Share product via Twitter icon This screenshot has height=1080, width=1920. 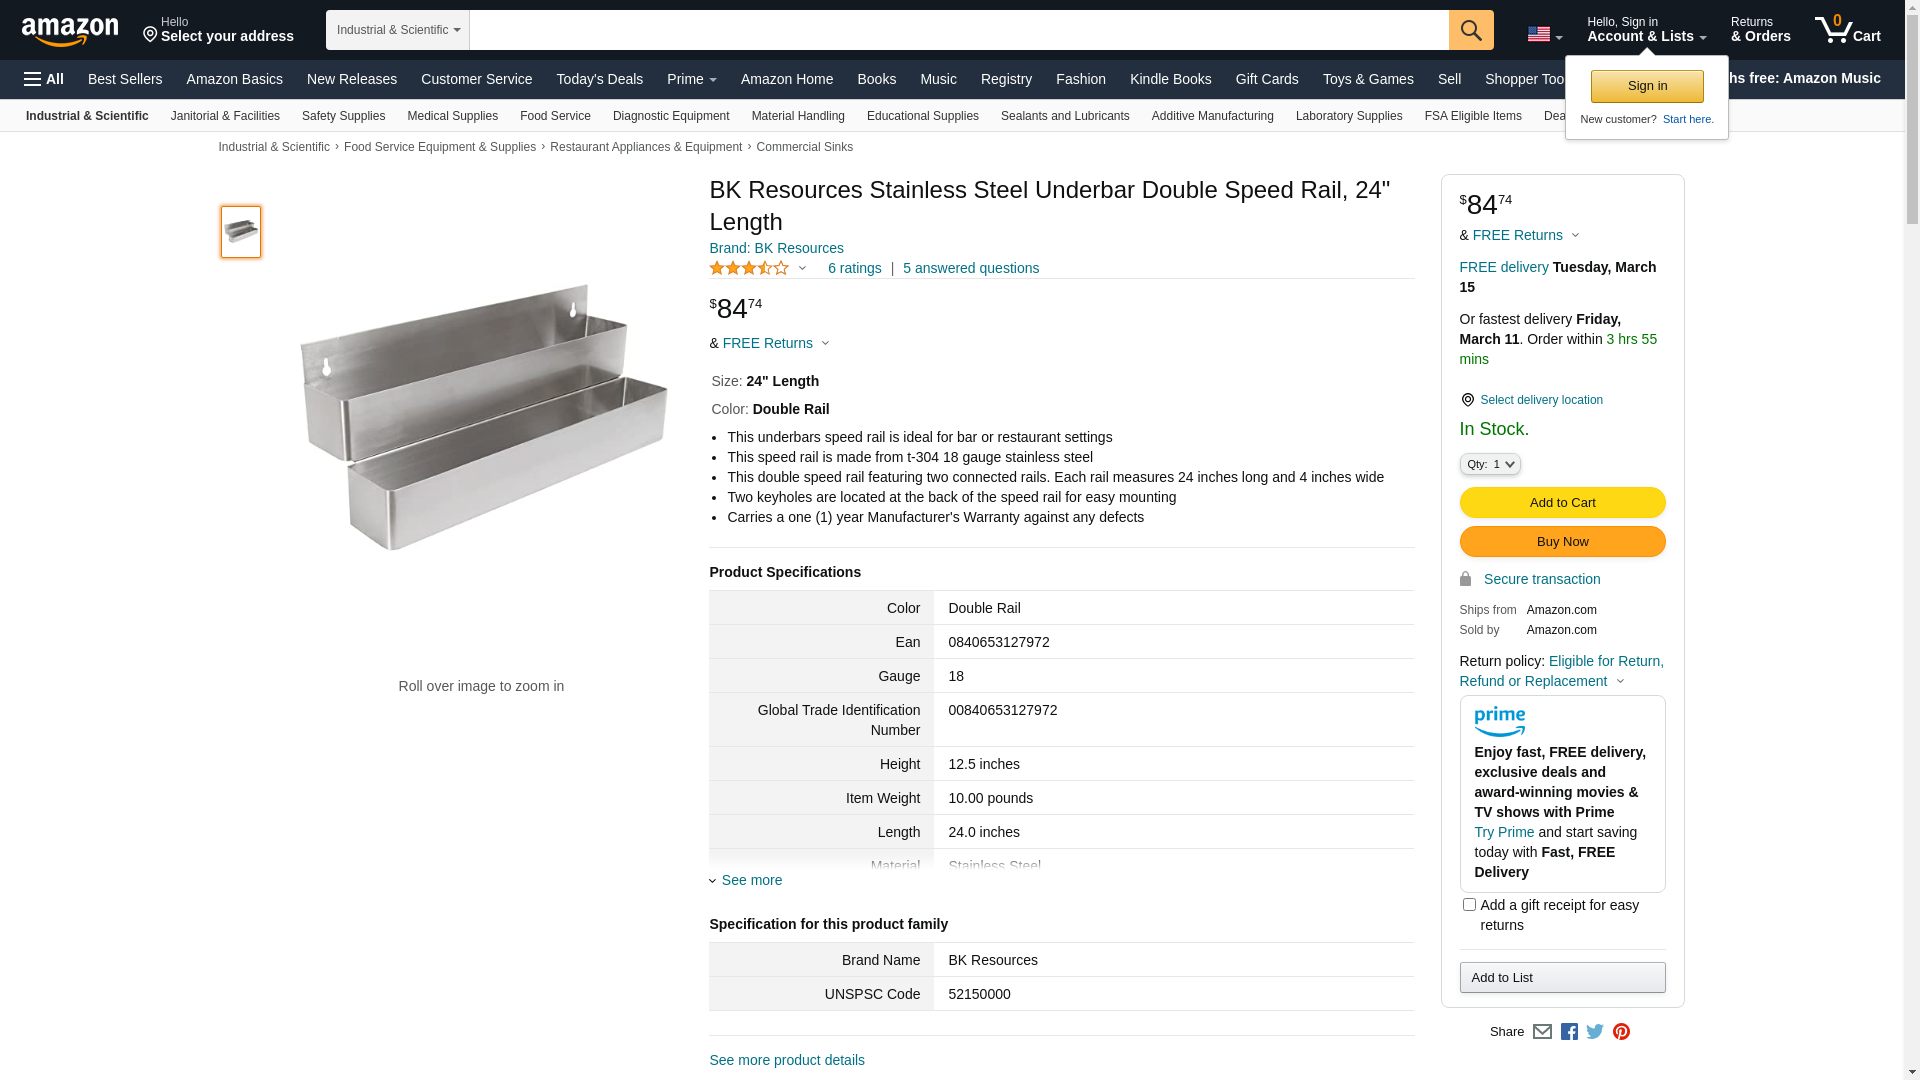pos(1595,1032)
